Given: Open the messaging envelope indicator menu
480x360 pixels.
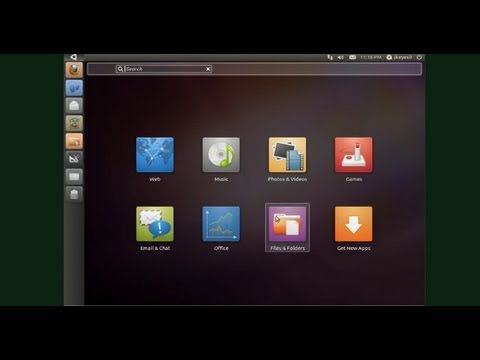Looking at the screenshot, I should pos(352,57).
